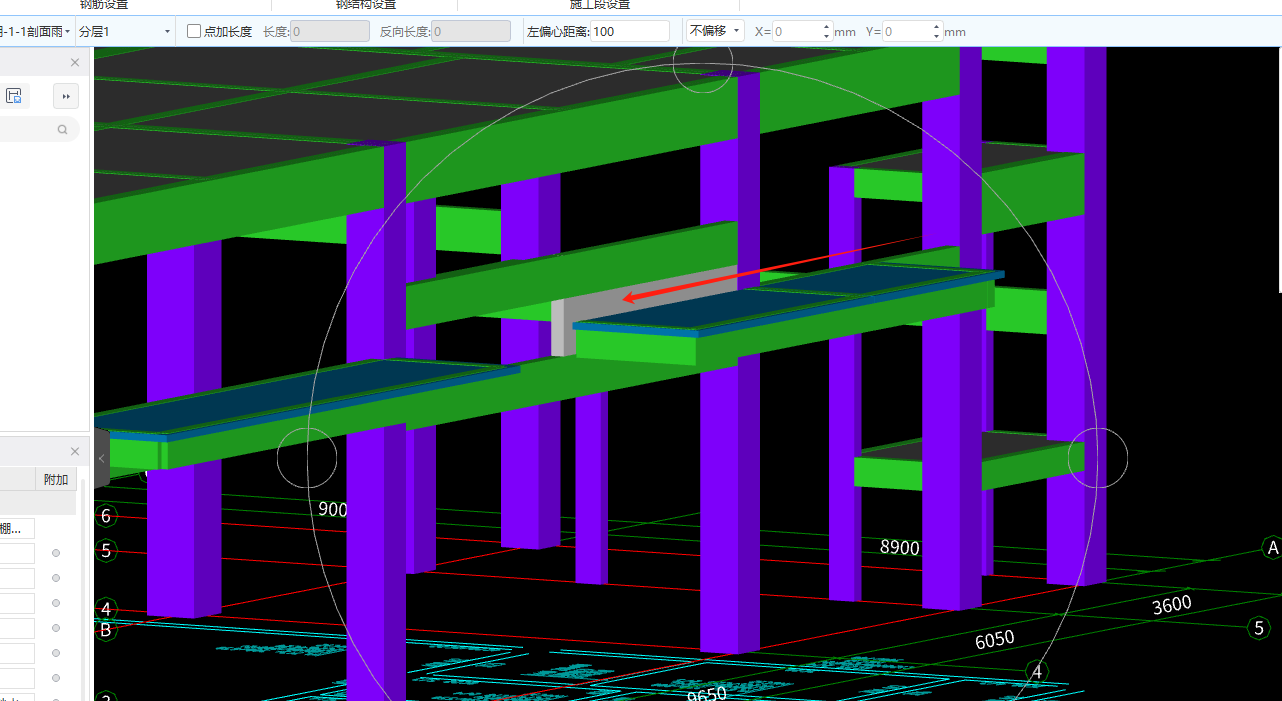Decrease Y offset with down stepper arrow

[x=937, y=37]
